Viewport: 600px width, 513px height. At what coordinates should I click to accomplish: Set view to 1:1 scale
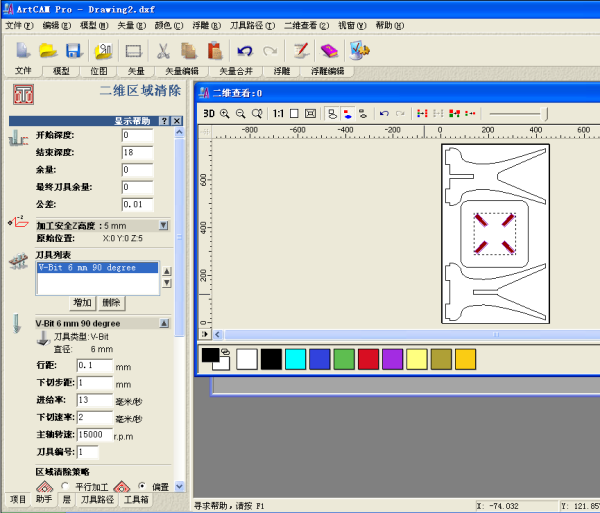pyautogui.click(x=278, y=114)
